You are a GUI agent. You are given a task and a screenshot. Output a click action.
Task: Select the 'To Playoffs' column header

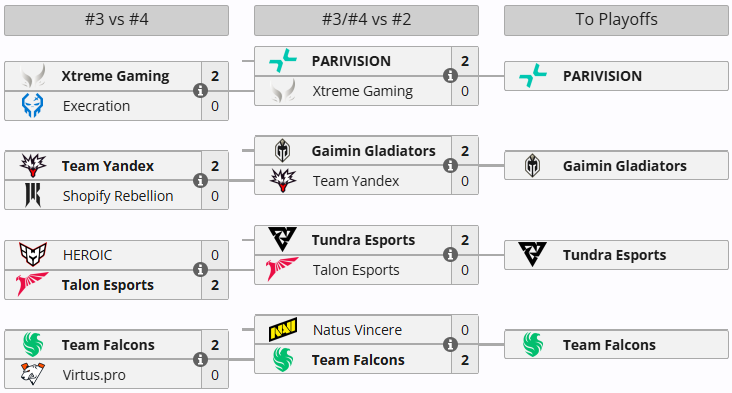pos(616,20)
